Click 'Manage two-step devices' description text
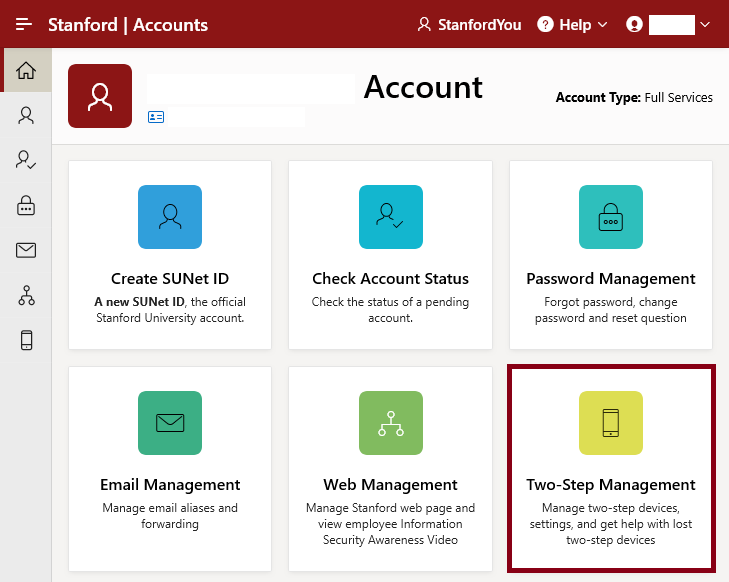Image resolution: width=729 pixels, height=582 pixels. (611, 523)
